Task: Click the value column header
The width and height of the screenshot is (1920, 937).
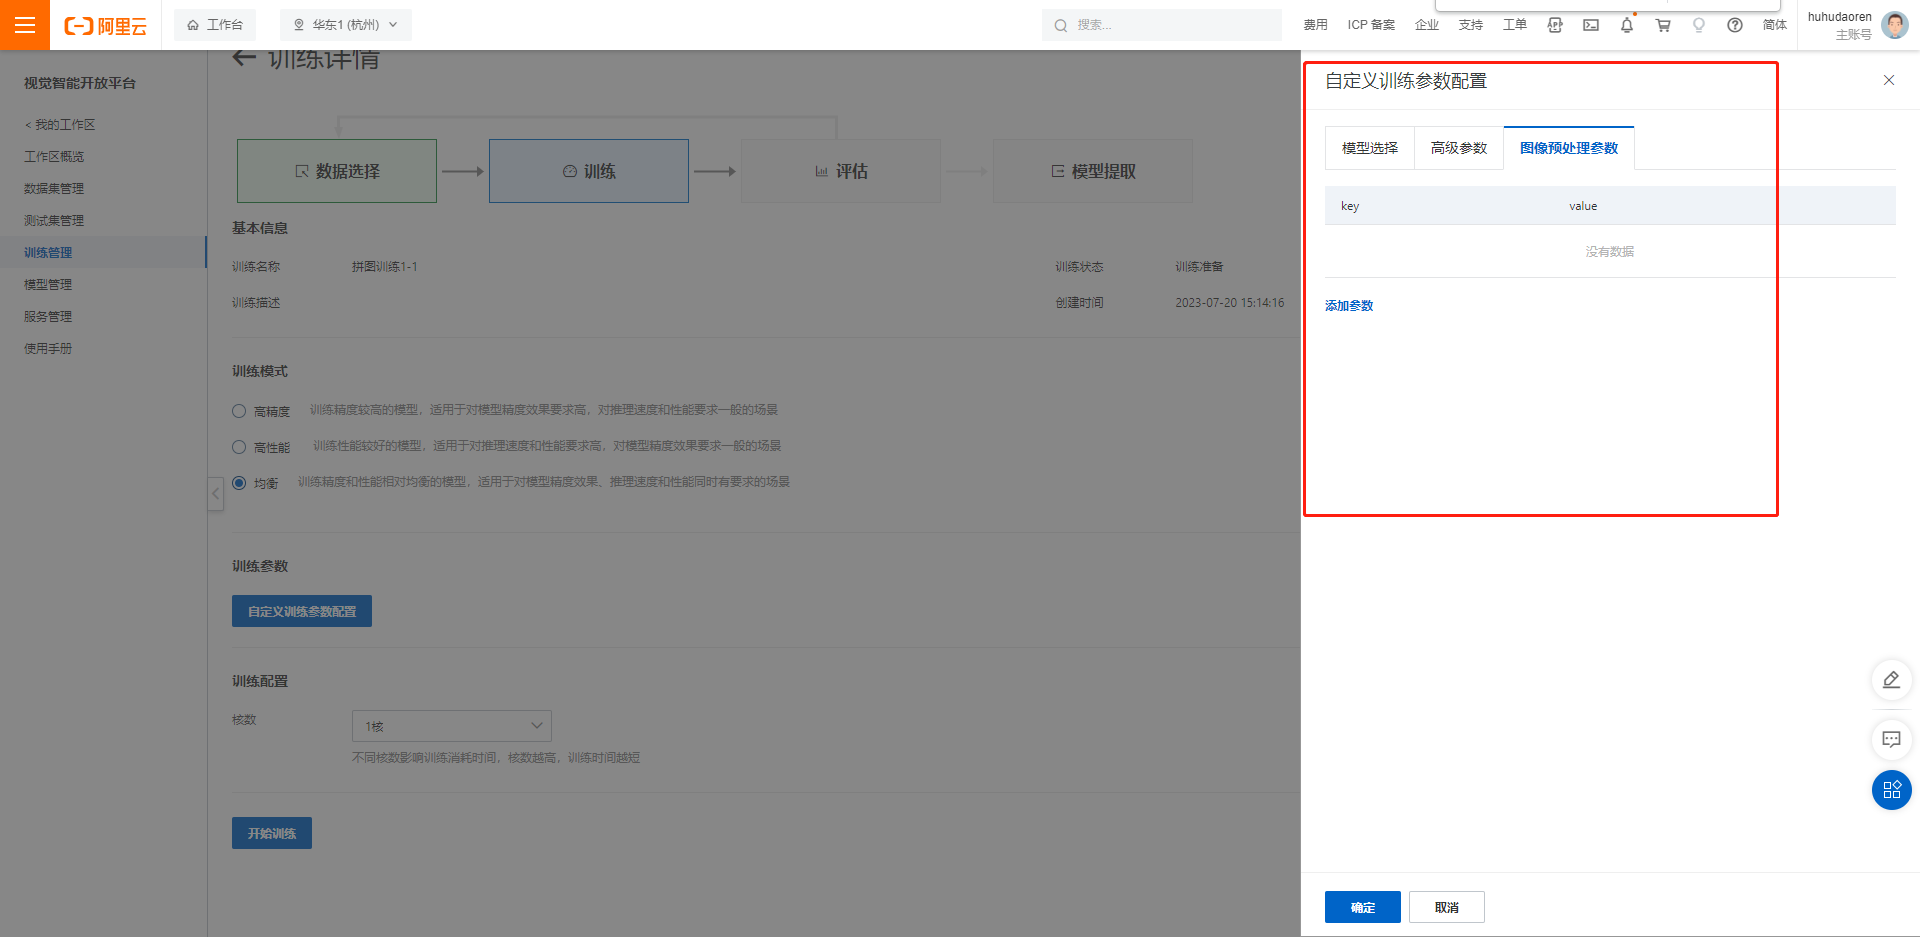Action: pyautogui.click(x=1583, y=206)
